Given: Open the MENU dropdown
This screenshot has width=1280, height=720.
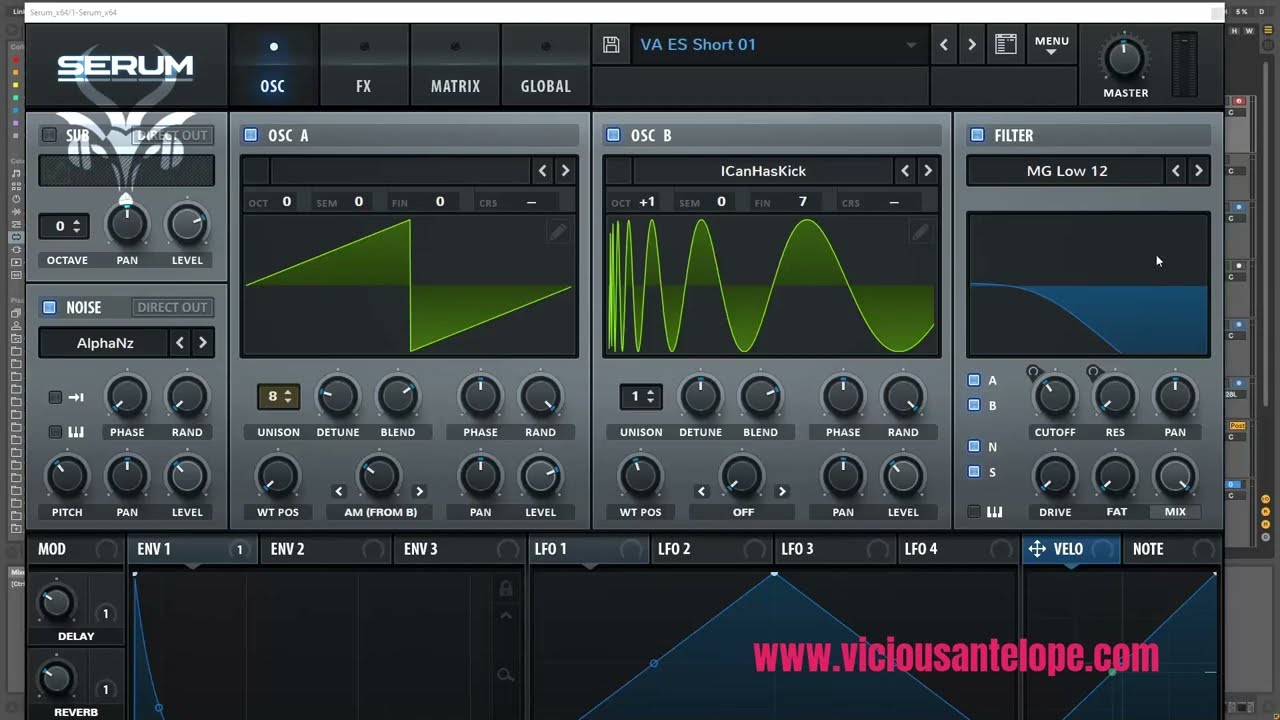Looking at the screenshot, I should (1051, 45).
